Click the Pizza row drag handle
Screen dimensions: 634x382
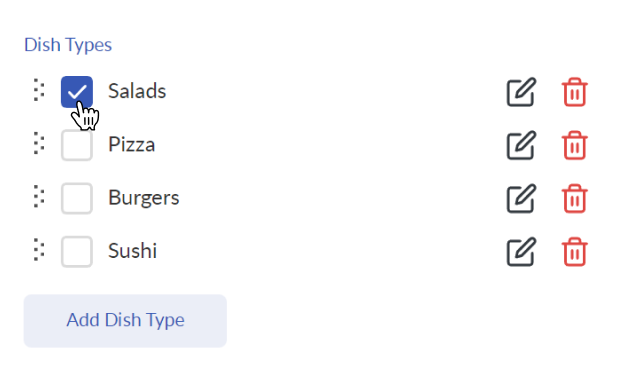point(39,143)
